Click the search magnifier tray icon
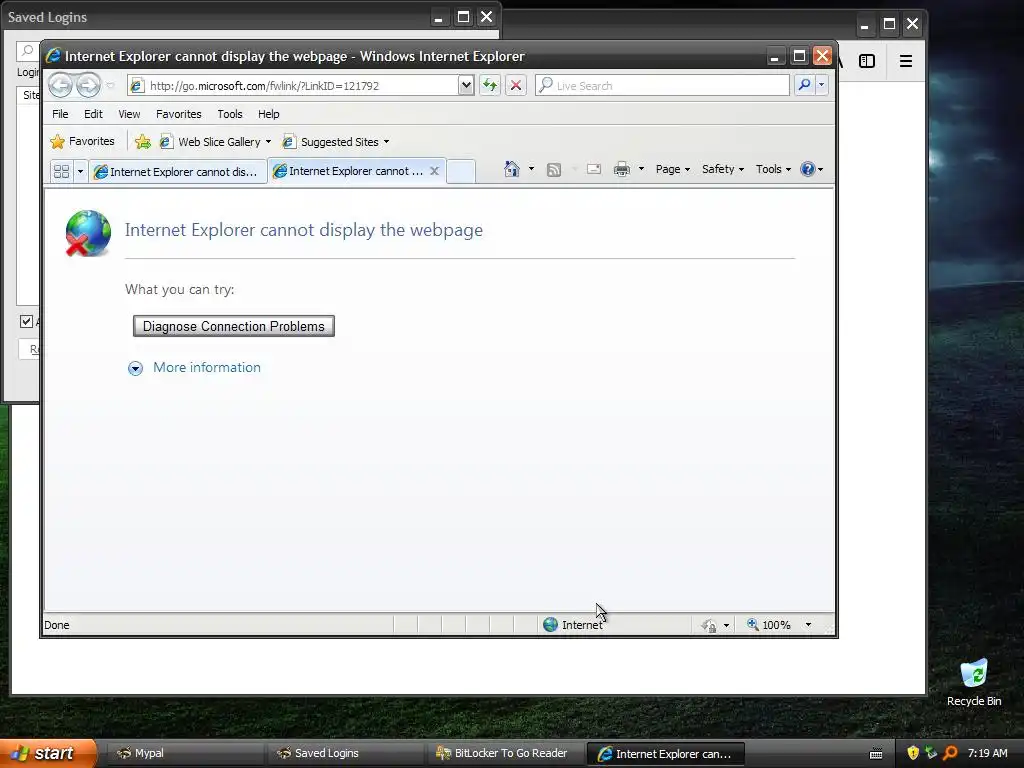This screenshot has width=1024, height=768. pyautogui.click(x=950, y=753)
